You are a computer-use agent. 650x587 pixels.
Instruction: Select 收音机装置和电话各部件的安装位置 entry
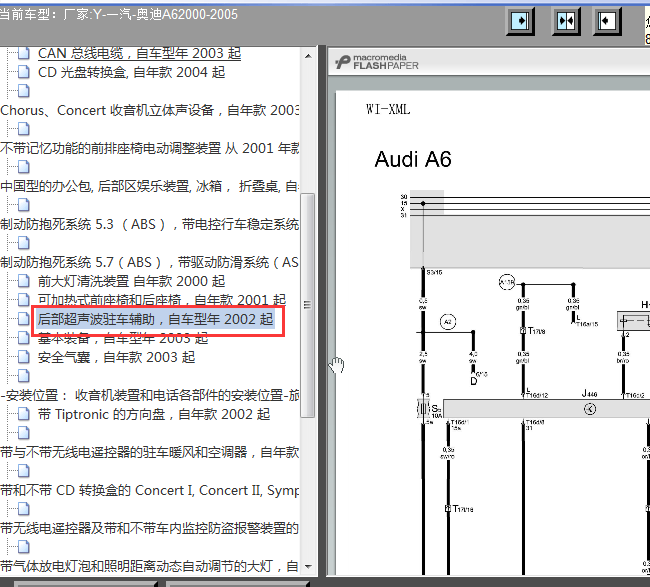150,395
